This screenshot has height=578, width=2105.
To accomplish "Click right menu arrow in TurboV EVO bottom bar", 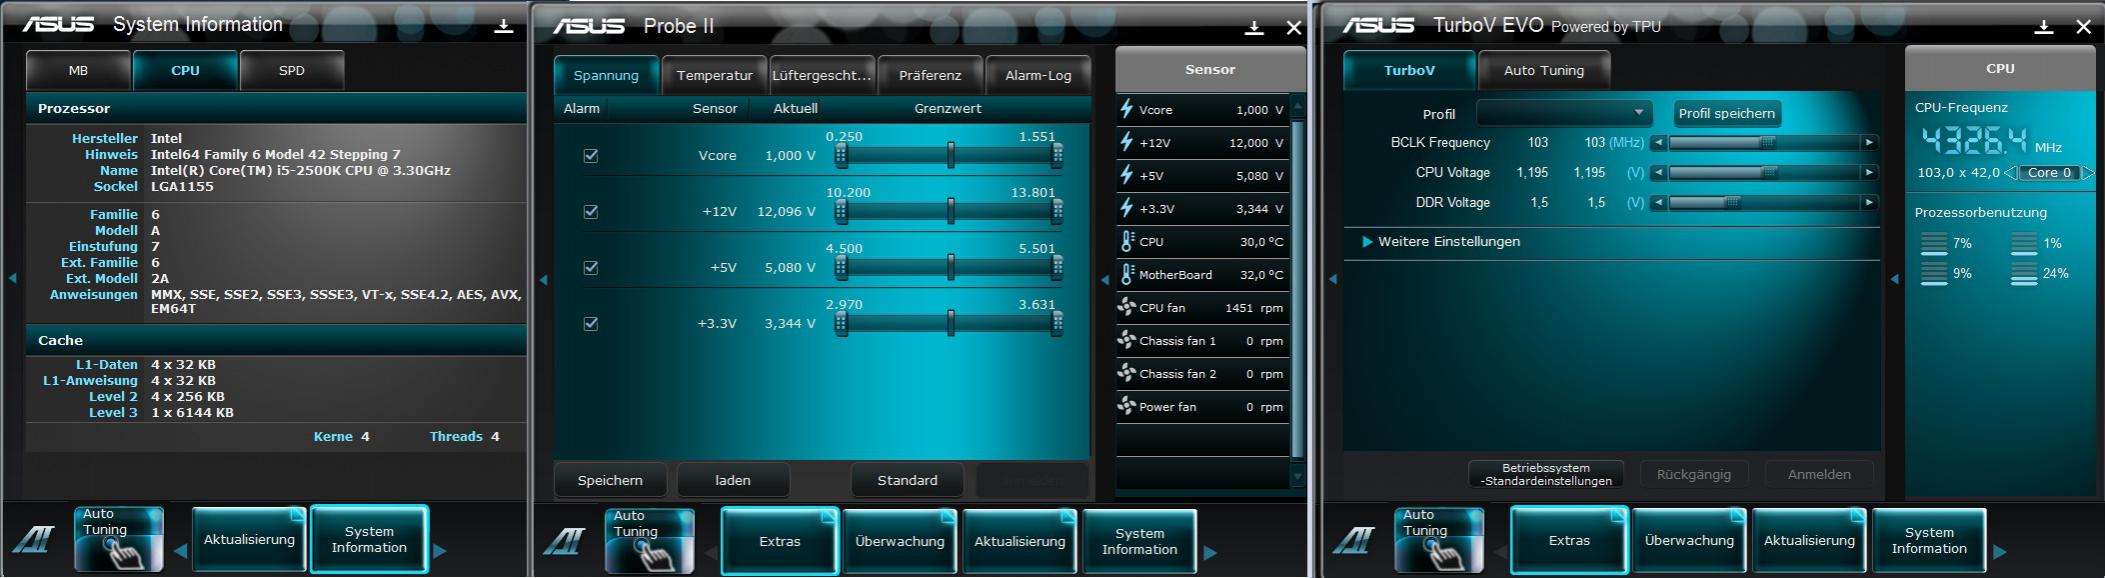I will 2000,551.
